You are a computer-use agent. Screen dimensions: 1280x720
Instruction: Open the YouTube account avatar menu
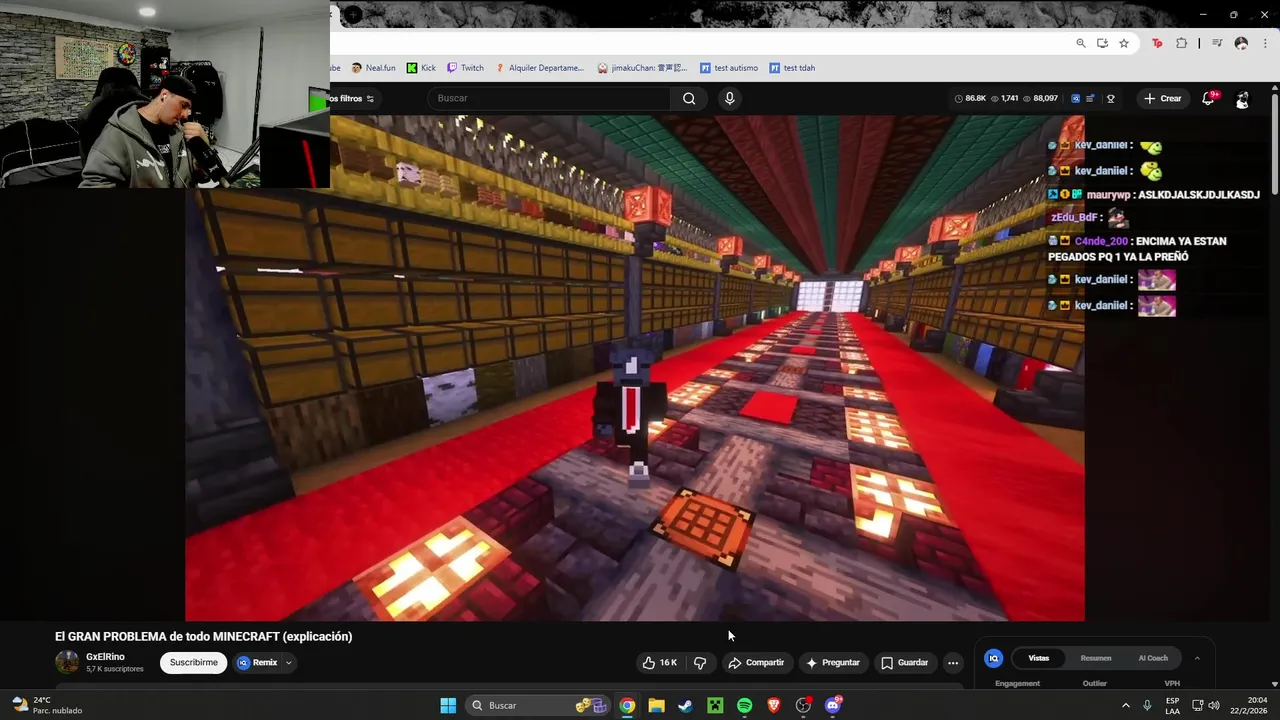tap(1242, 99)
